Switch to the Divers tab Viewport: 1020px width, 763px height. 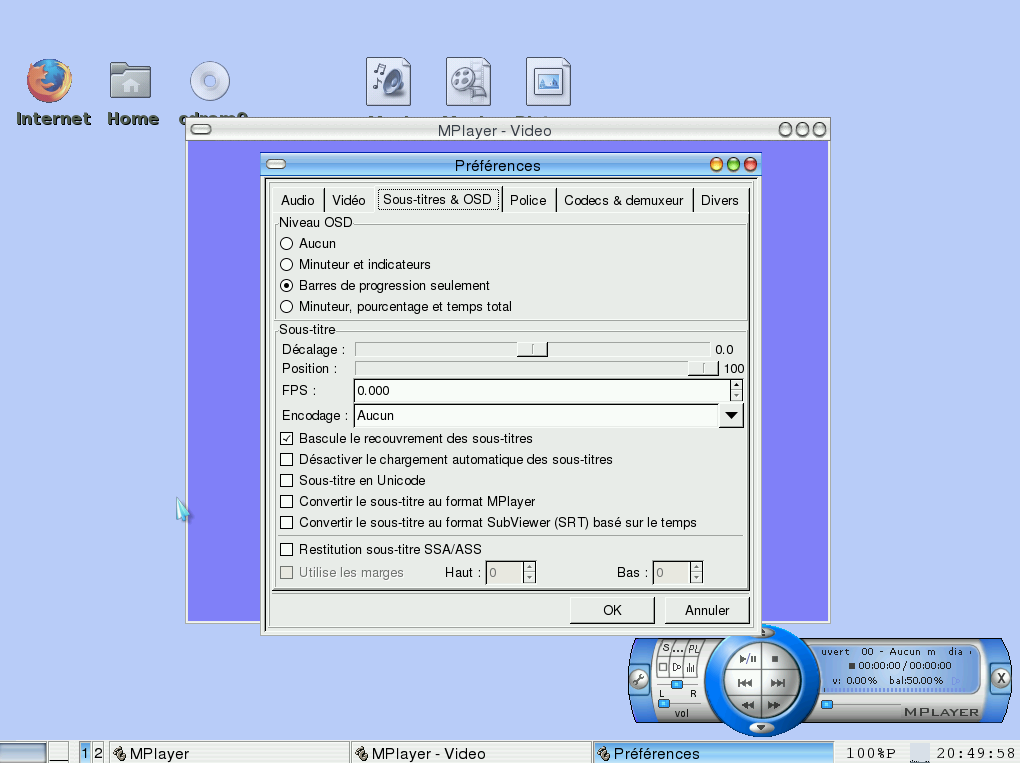coord(719,200)
